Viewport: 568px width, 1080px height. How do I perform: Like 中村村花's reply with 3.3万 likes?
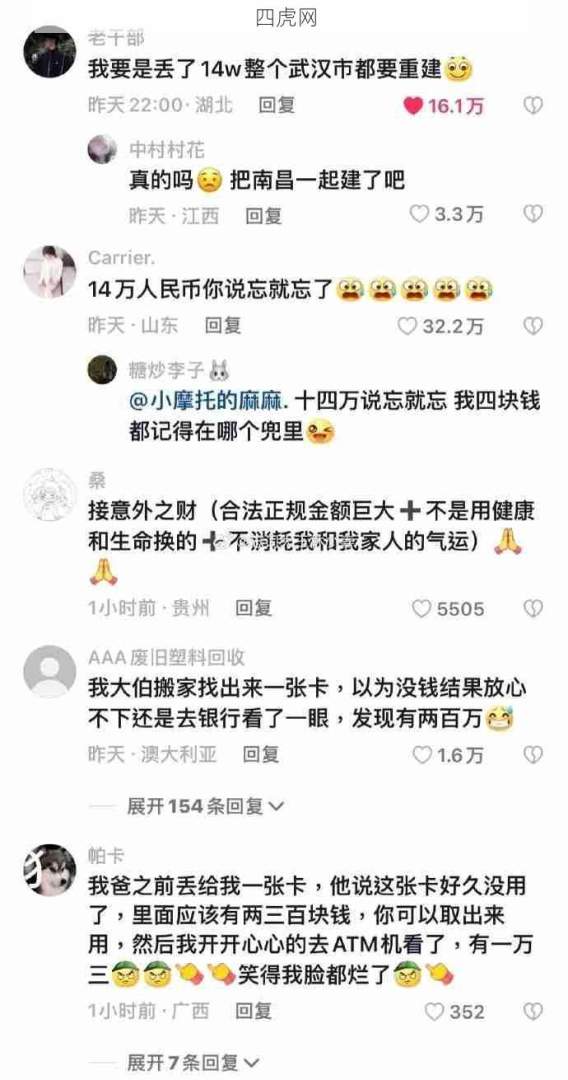[x=419, y=214]
